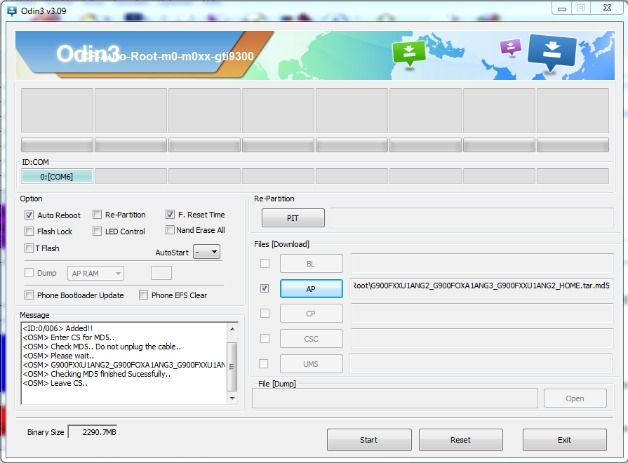Click the Binary Size value field
The image size is (628, 463).
93,432
